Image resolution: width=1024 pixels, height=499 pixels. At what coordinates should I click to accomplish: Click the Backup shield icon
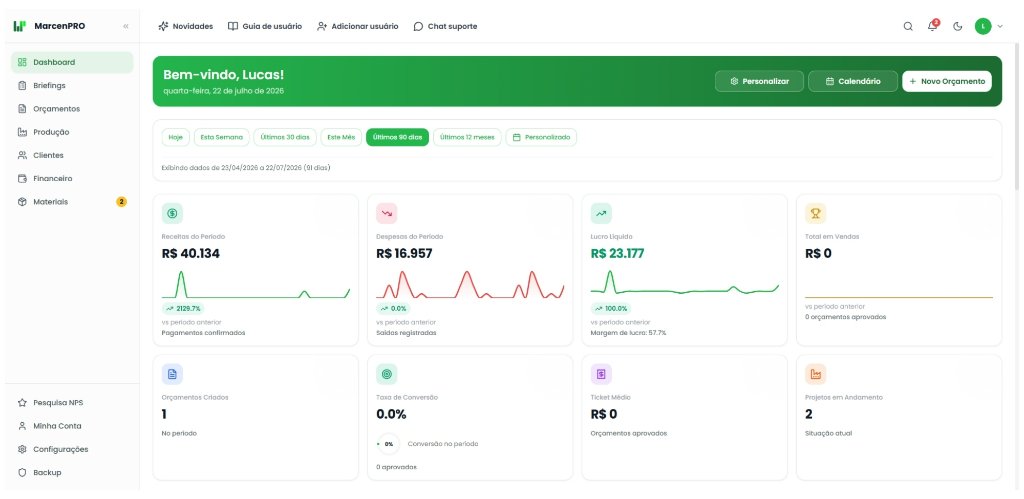[22, 472]
